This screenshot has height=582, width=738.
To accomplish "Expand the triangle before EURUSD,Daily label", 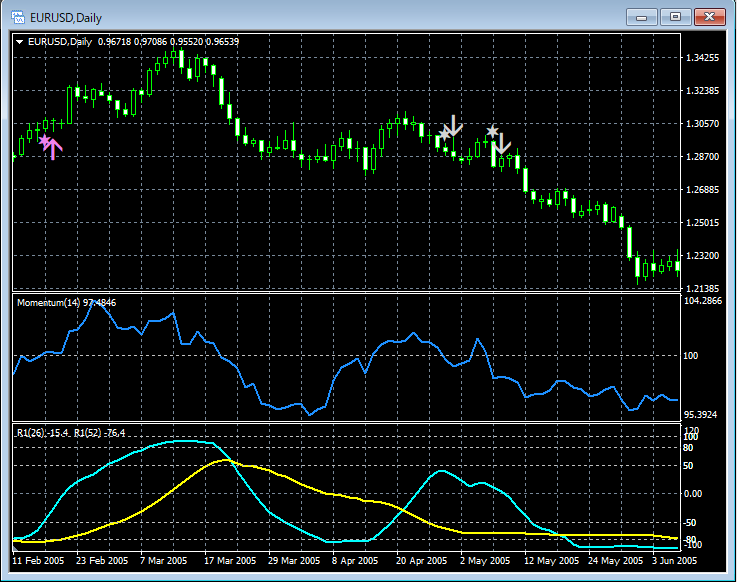I will (20, 41).
